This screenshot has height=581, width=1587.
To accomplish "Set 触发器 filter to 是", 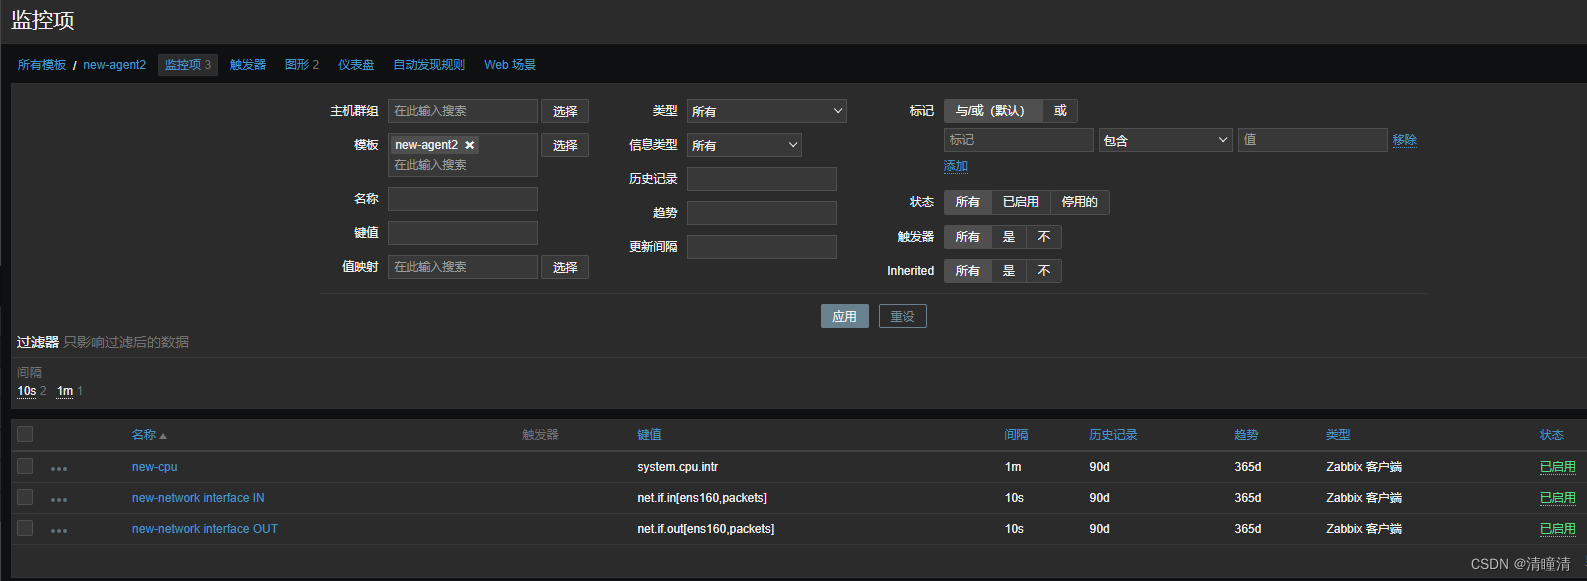I will coord(1009,237).
